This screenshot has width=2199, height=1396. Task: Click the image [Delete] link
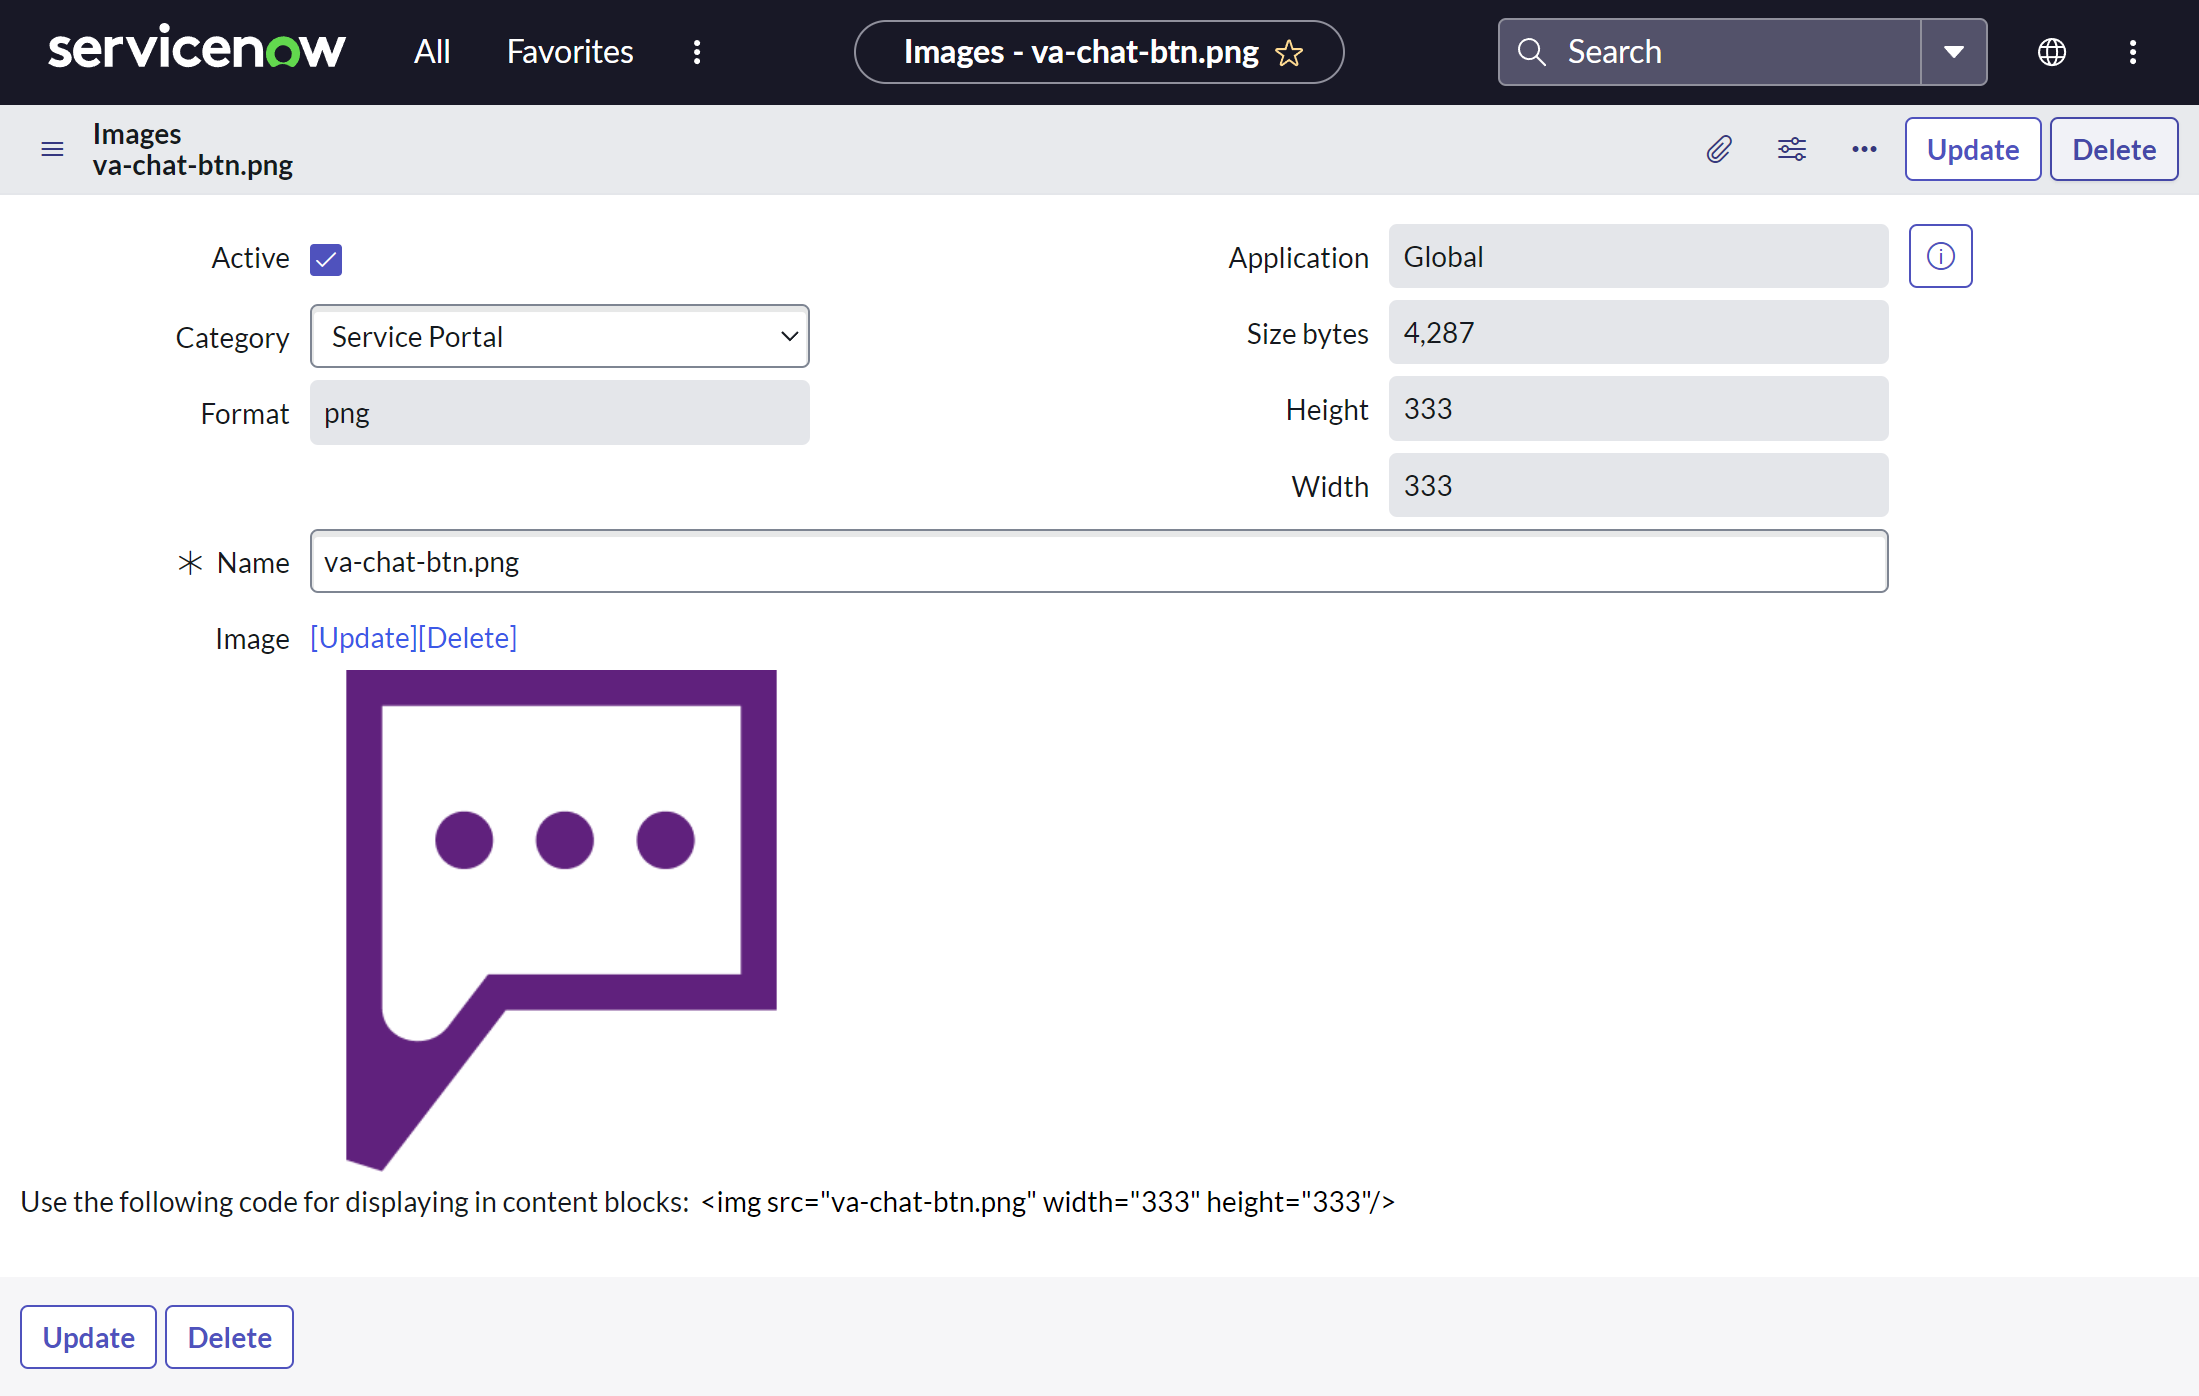pyautogui.click(x=468, y=638)
